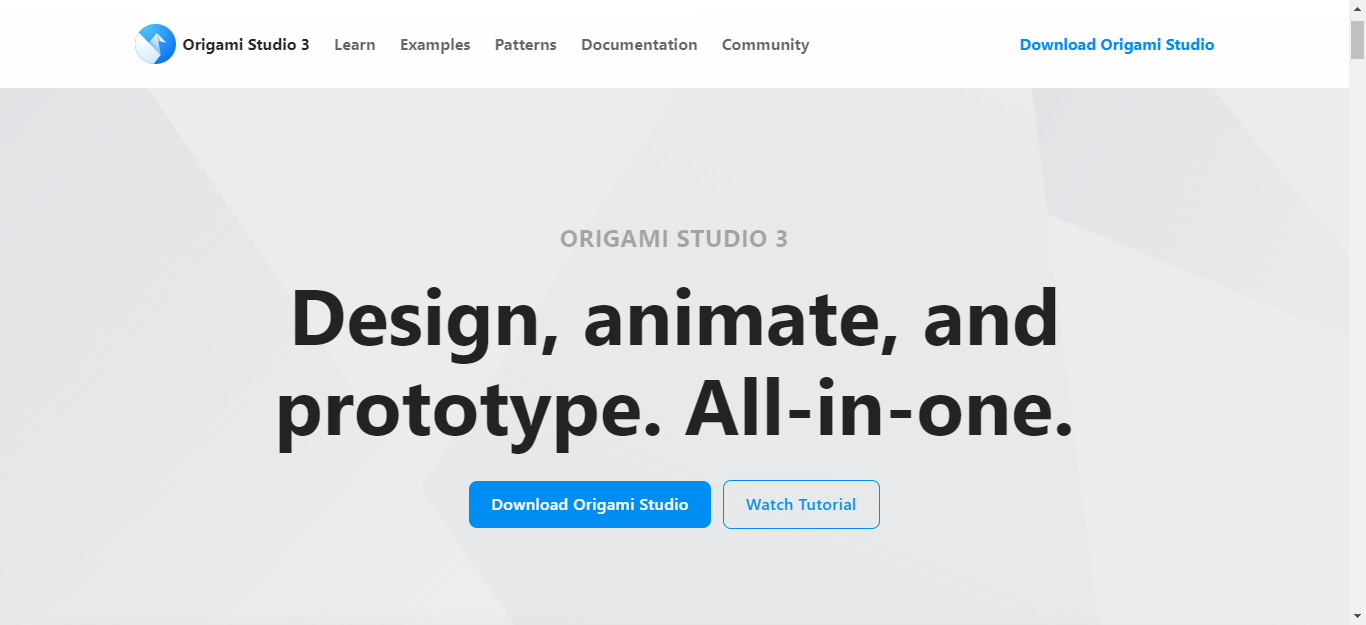The width and height of the screenshot is (1366, 625).
Task: Click the ORIGAMI STUDIO 3 subtitle text
Action: click(674, 239)
